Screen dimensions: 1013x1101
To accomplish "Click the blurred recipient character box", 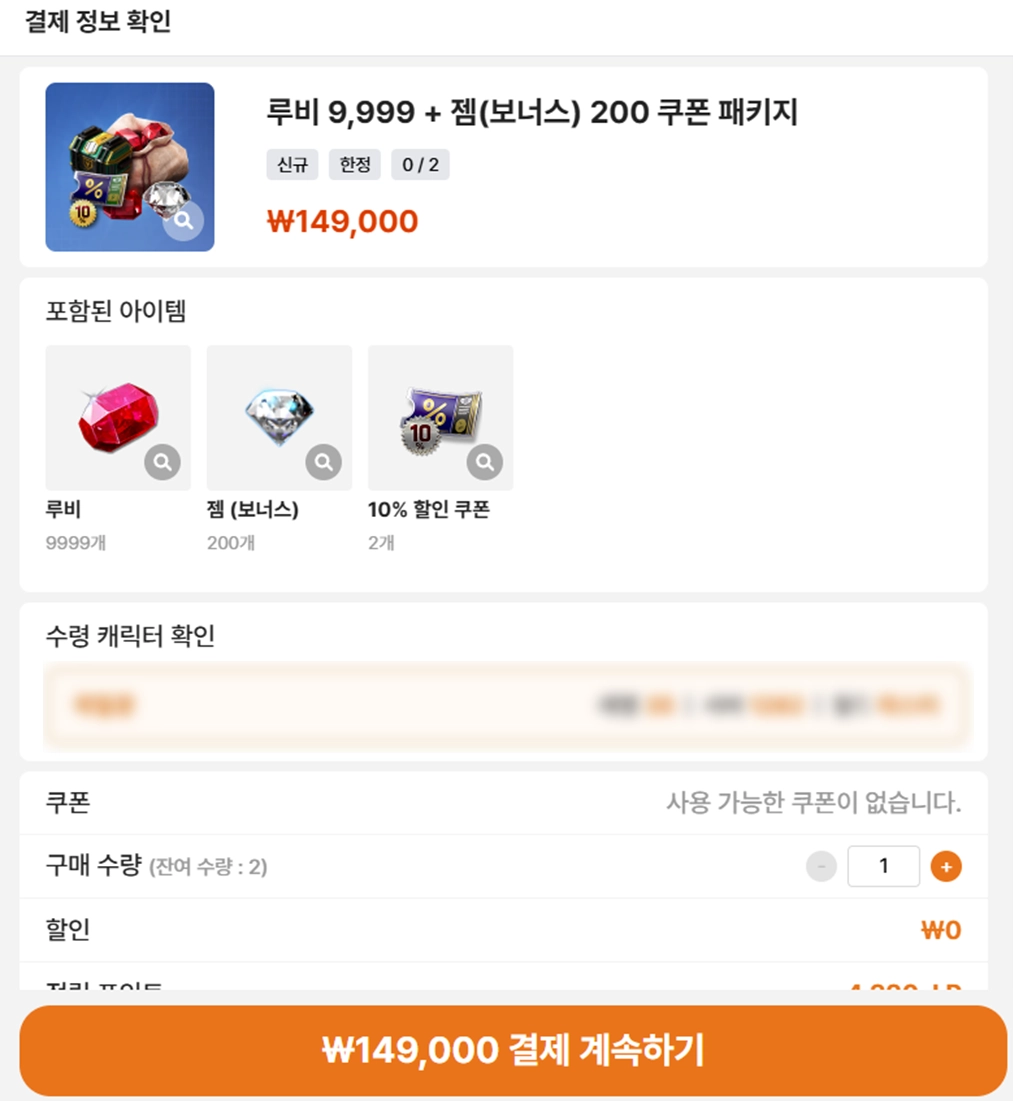I will [506, 705].
